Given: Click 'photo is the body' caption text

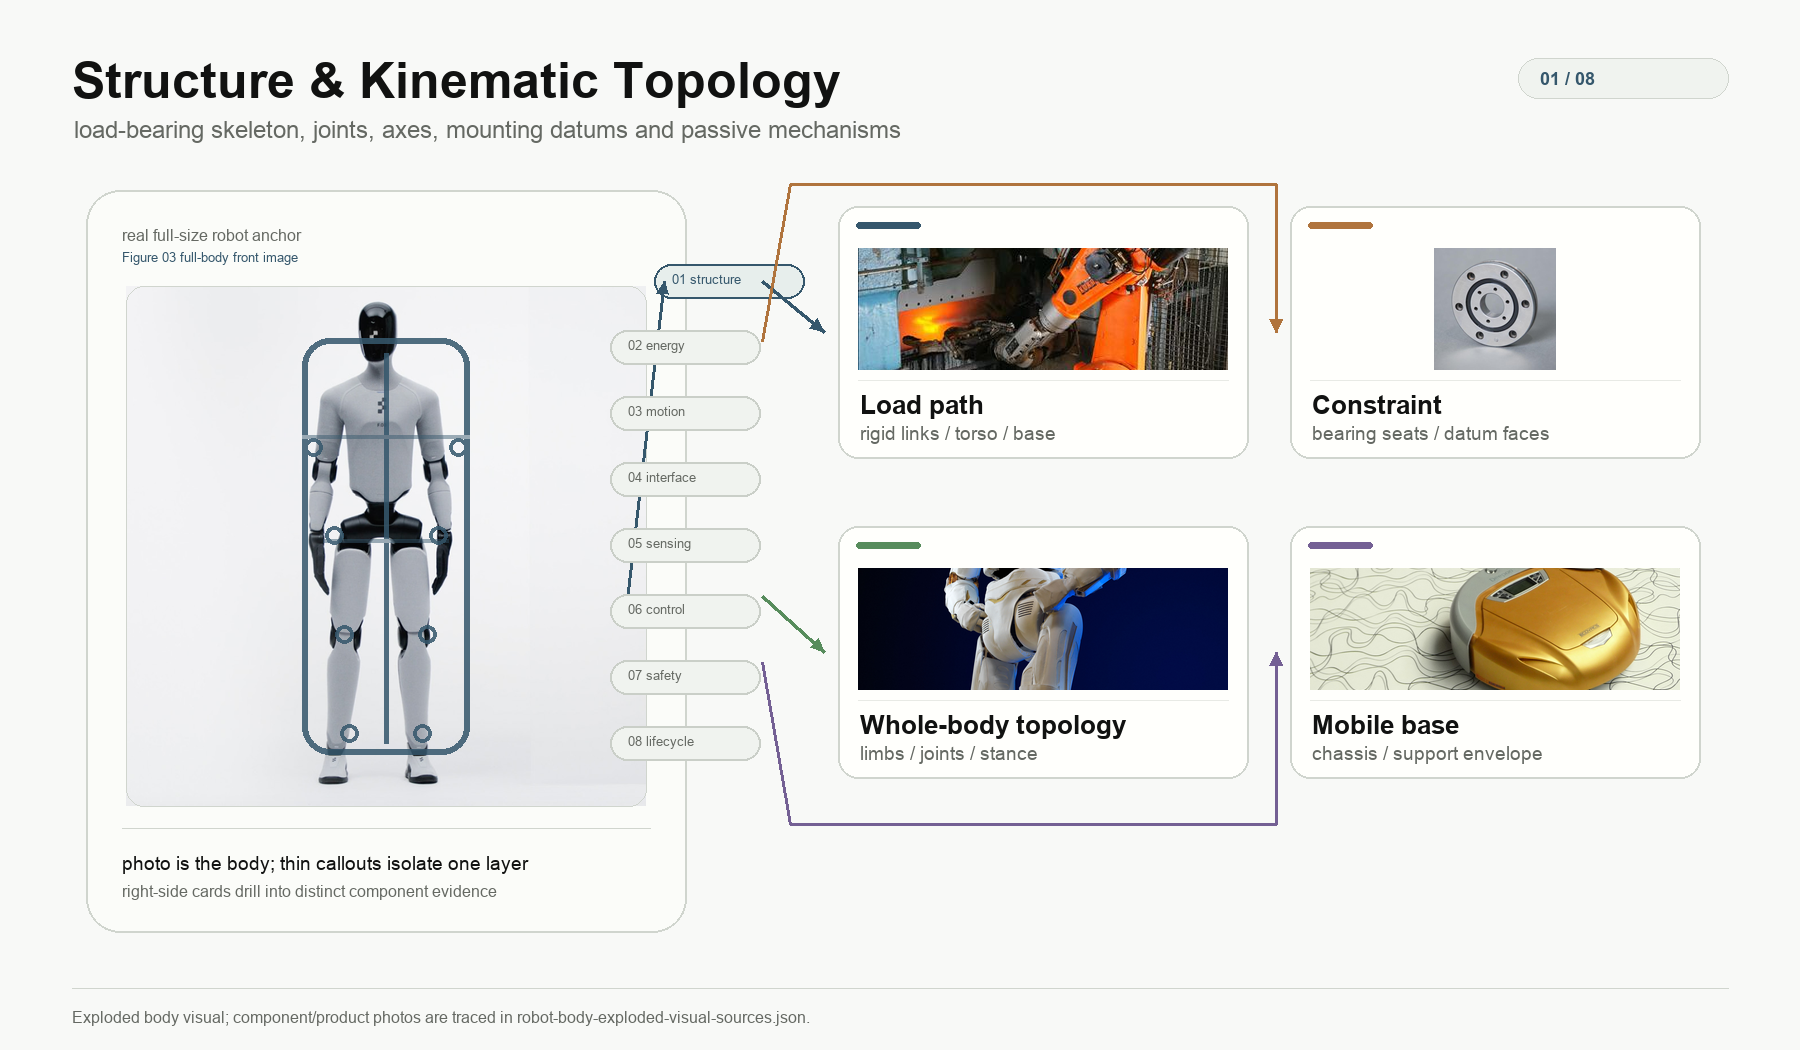Looking at the screenshot, I should (325, 864).
